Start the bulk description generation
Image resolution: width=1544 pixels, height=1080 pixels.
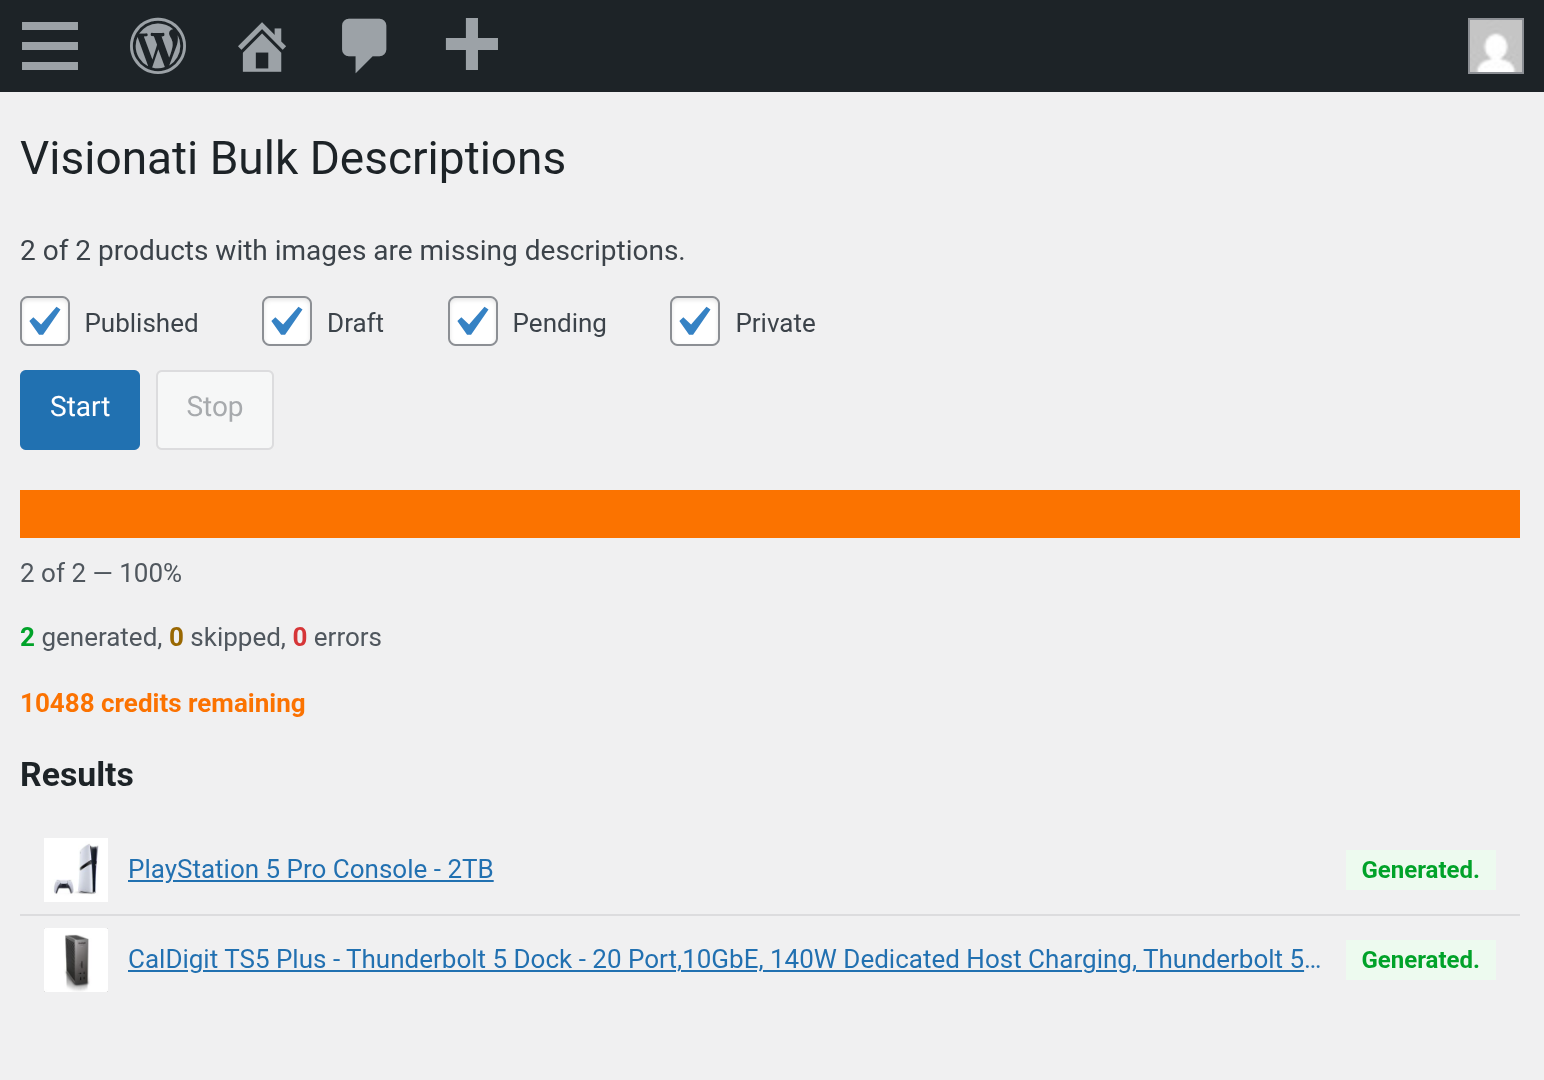pyautogui.click(x=79, y=409)
